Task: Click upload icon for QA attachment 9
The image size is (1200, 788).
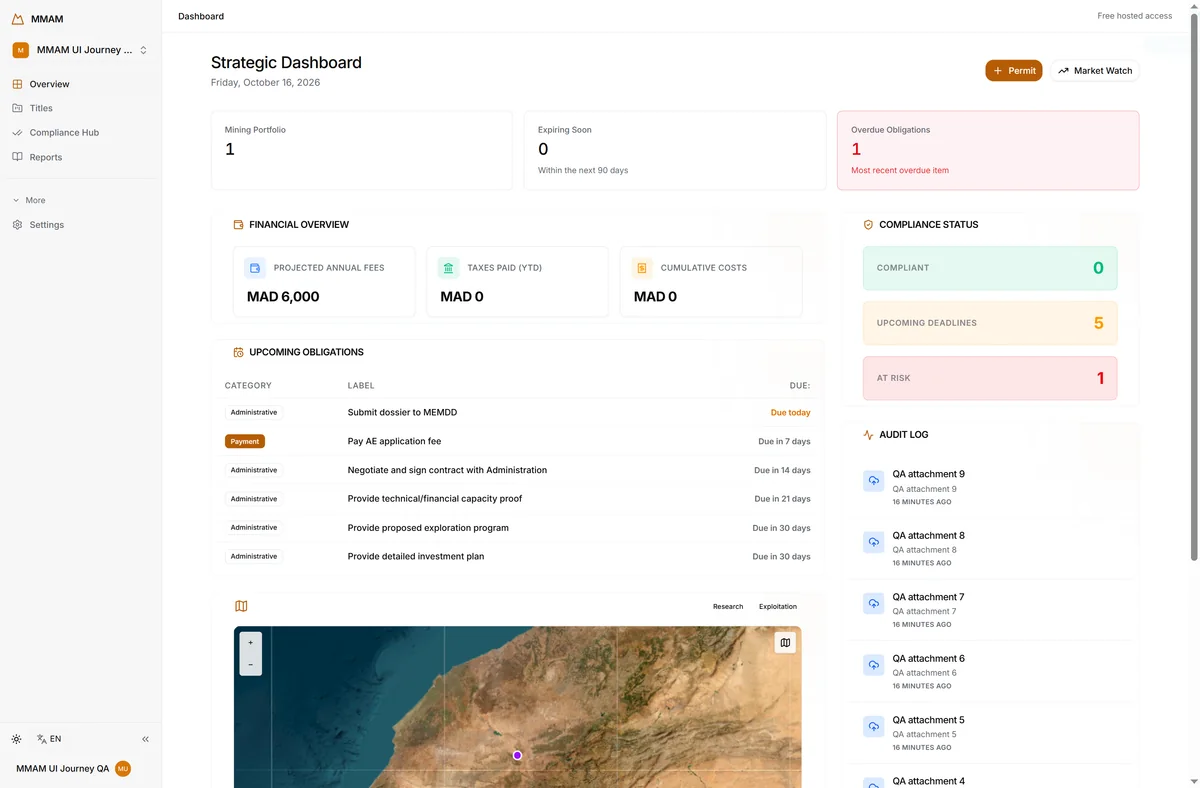Action: [x=874, y=481]
